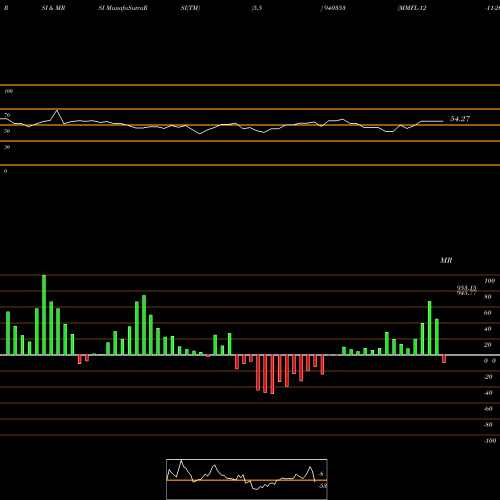
Task: Click the 80 label on MR histogram axis
Action: coord(488,297)
